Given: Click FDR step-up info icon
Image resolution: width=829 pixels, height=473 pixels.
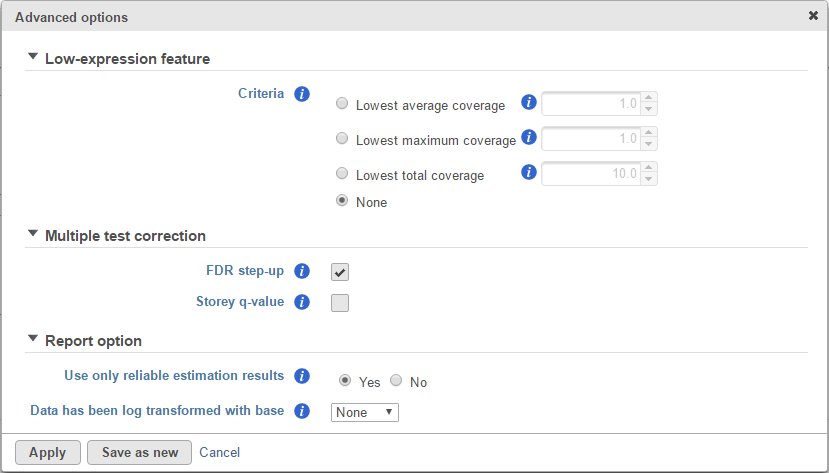Looking at the screenshot, I should click(302, 271).
